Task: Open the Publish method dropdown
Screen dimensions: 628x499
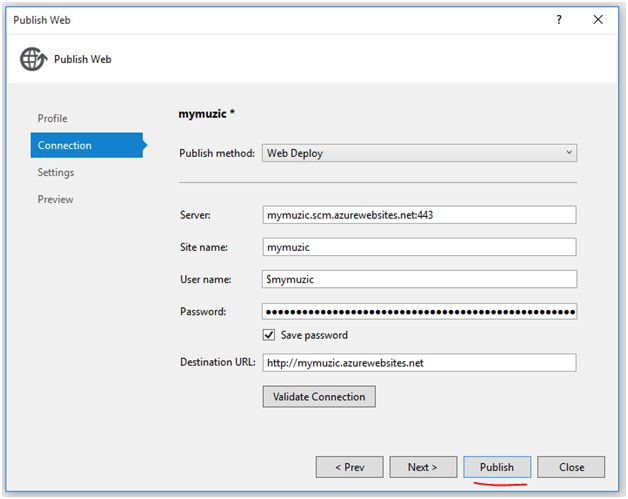Action: 419,153
